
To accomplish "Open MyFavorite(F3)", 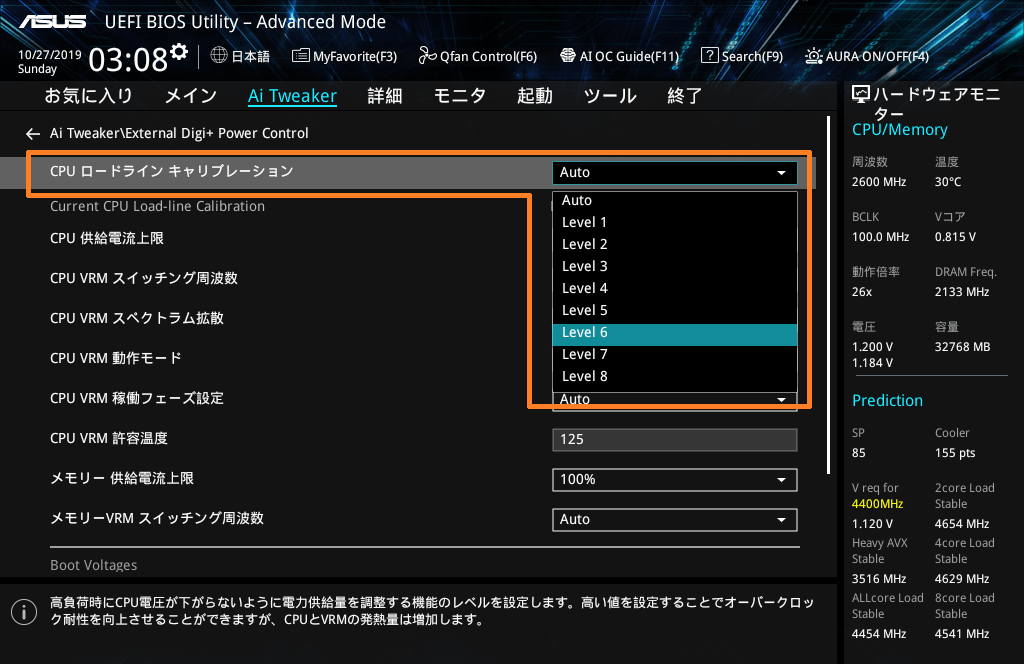I will pos(344,56).
